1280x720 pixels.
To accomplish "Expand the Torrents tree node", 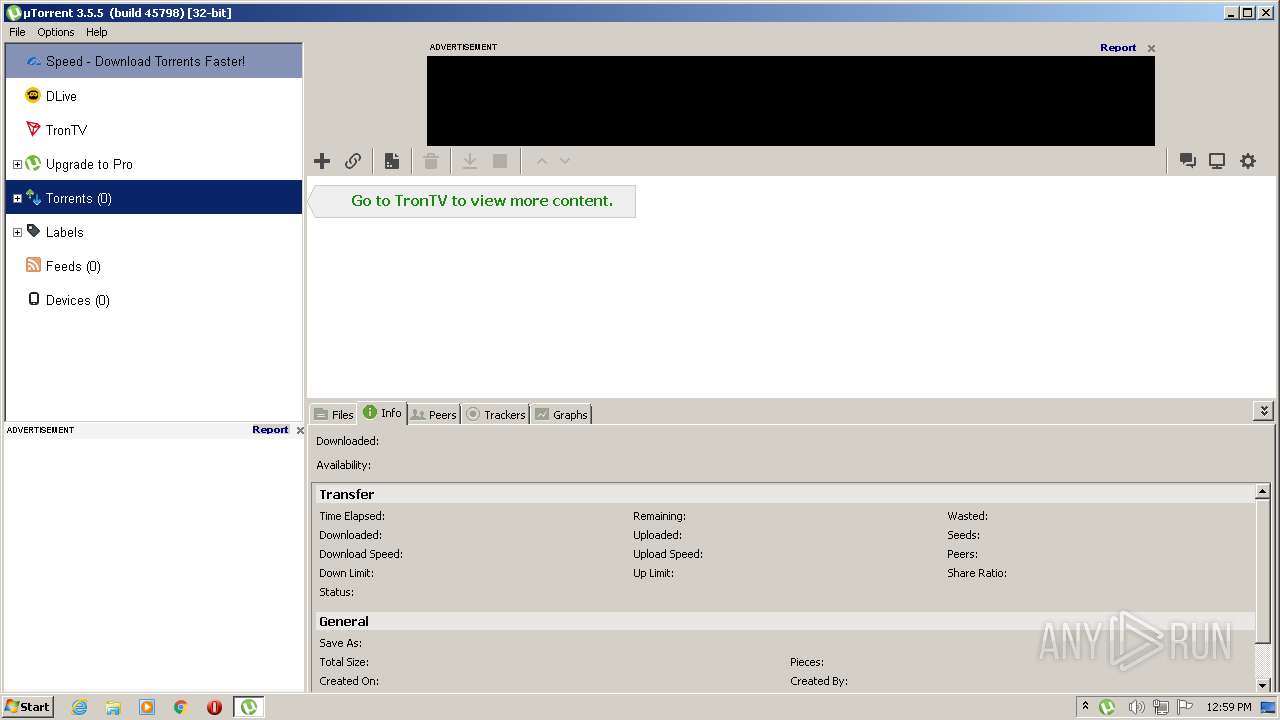I will point(17,199).
